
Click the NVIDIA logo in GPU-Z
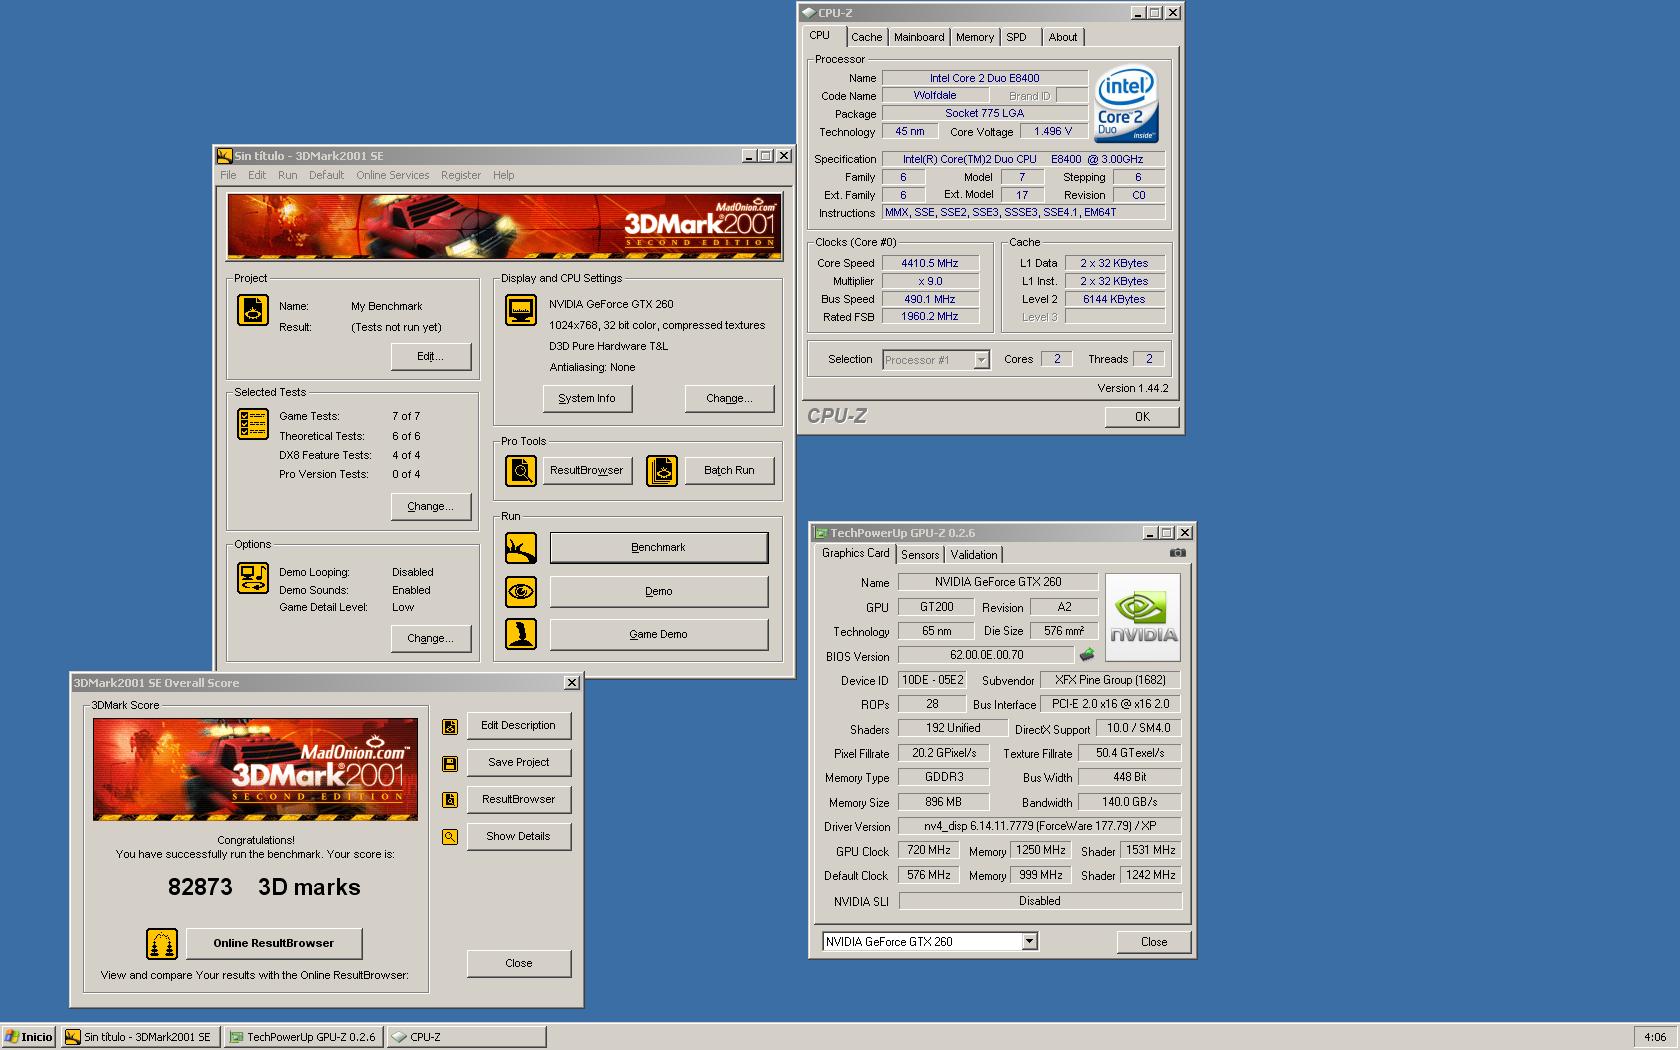point(1143,617)
